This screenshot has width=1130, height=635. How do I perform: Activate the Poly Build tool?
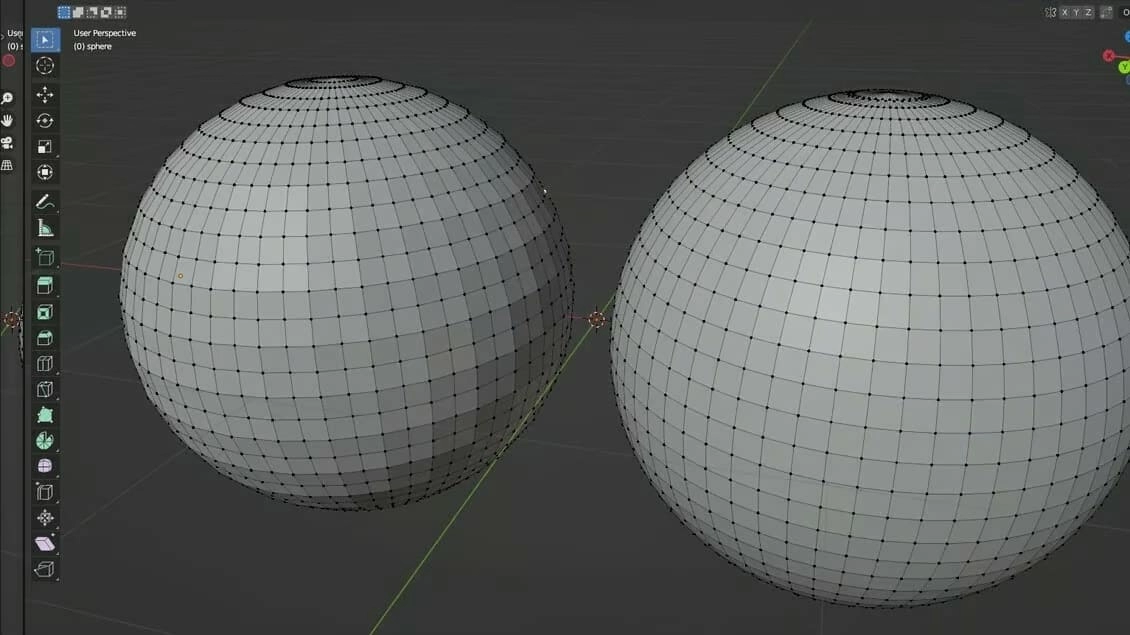(x=44, y=414)
